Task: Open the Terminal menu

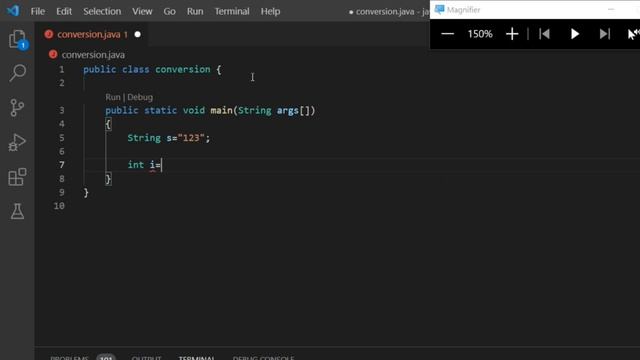Action: tap(232, 11)
